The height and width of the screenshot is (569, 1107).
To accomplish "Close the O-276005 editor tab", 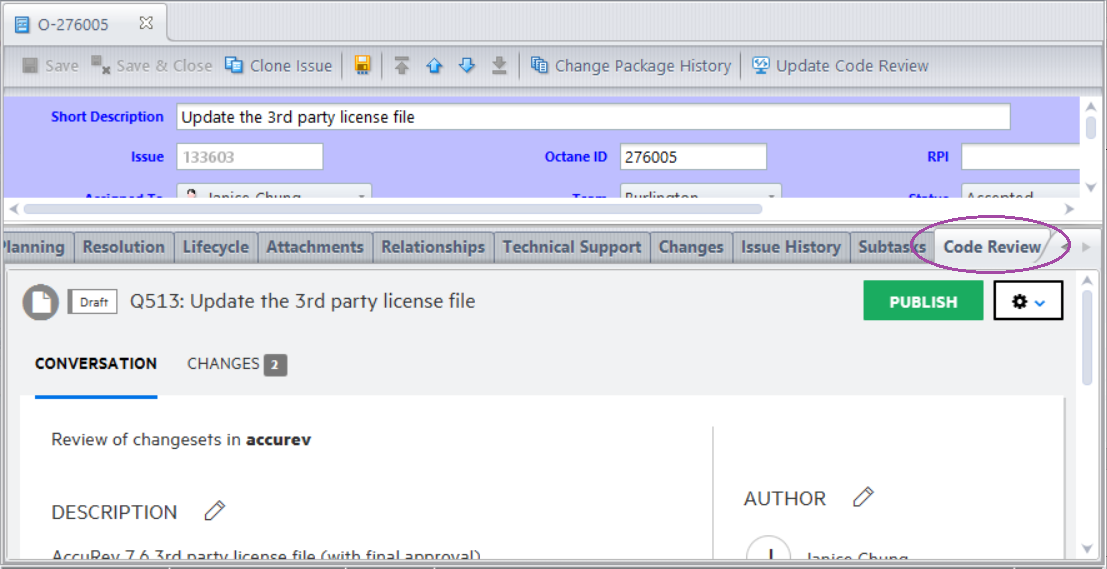I will pyautogui.click(x=145, y=22).
